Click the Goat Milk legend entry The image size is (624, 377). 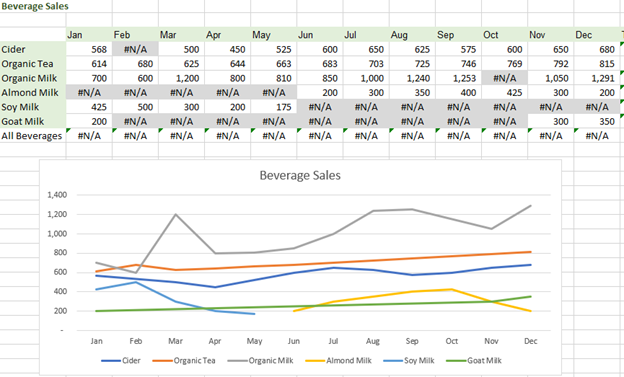click(x=474, y=360)
